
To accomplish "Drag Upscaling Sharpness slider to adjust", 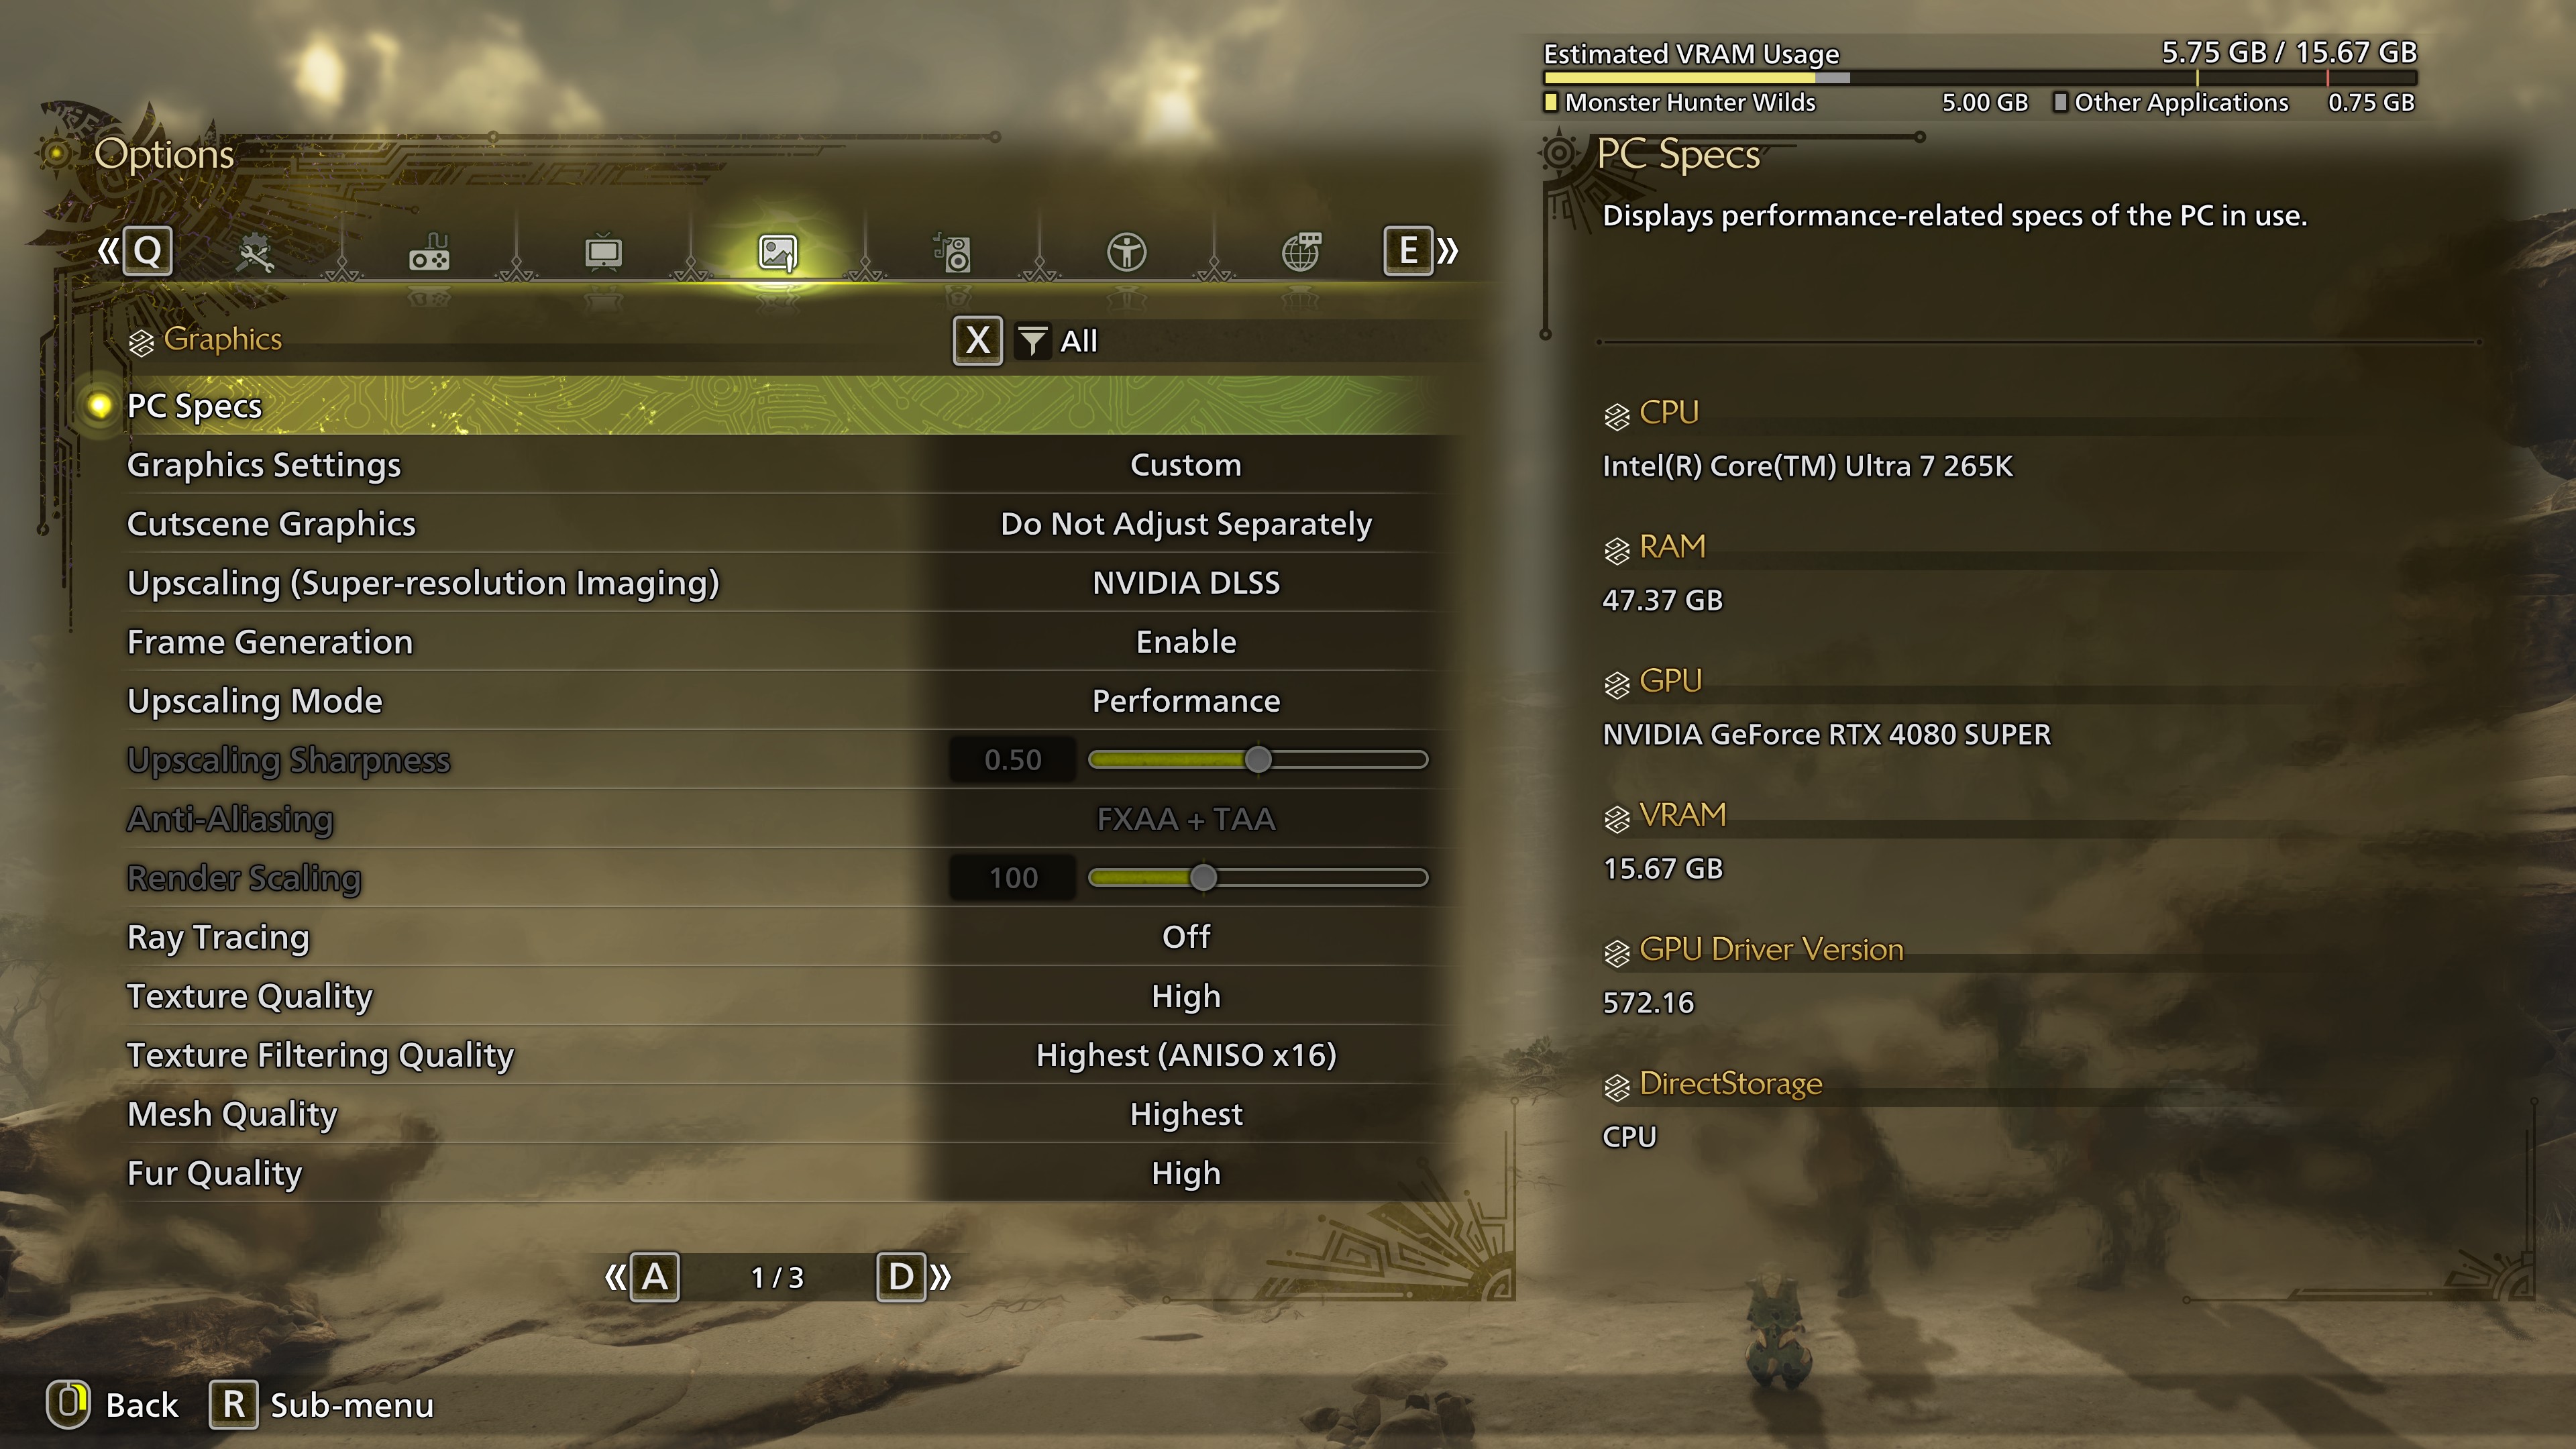I will 1256,759.
